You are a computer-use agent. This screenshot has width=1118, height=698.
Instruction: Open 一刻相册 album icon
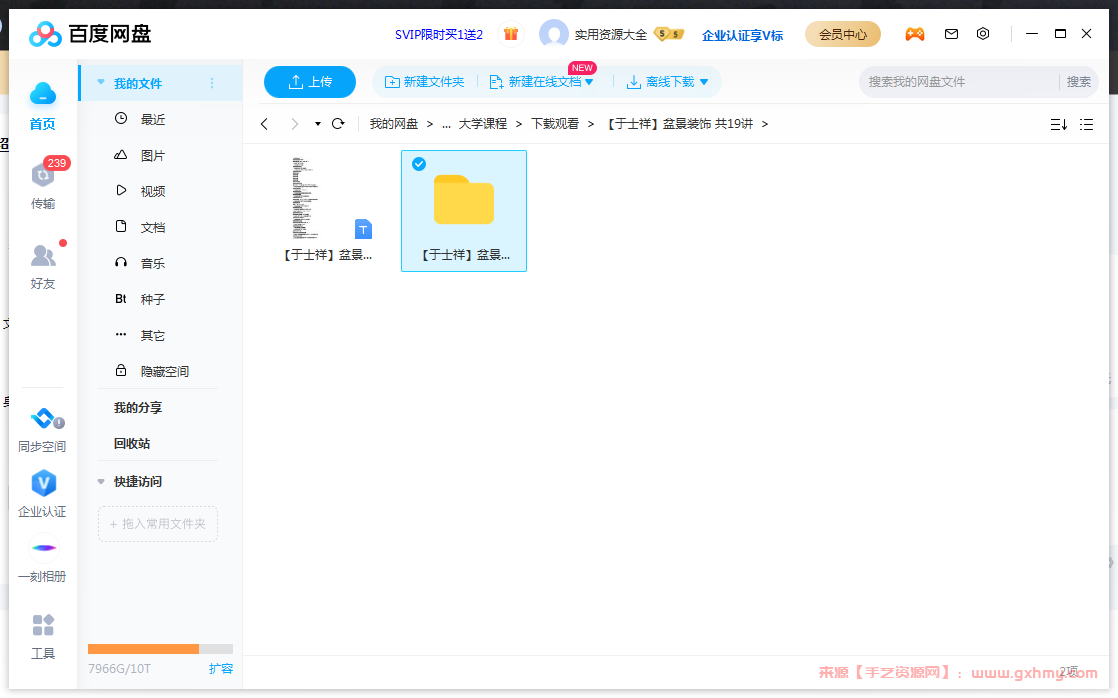tap(42, 549)
